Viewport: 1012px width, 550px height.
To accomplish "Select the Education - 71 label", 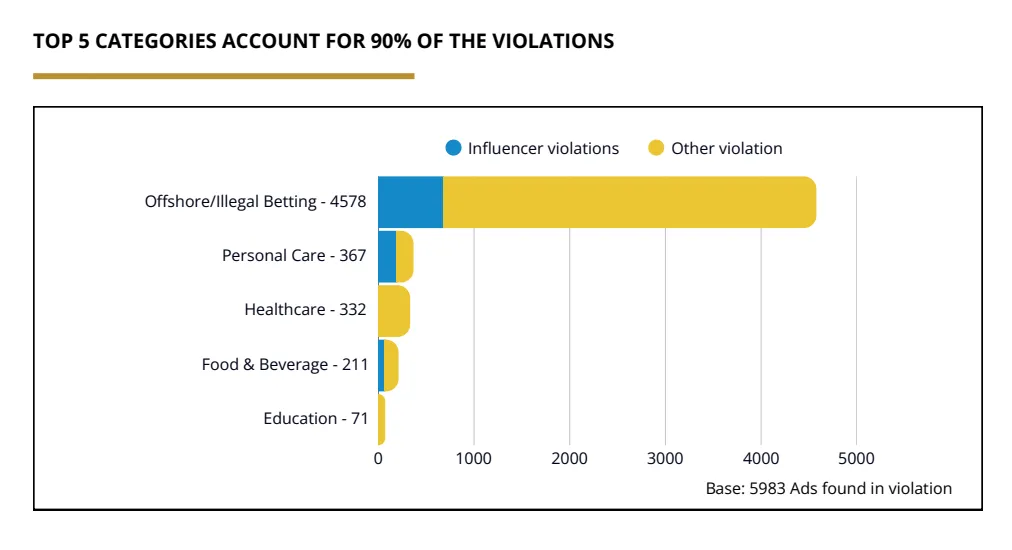I will (x=315, y=419).
